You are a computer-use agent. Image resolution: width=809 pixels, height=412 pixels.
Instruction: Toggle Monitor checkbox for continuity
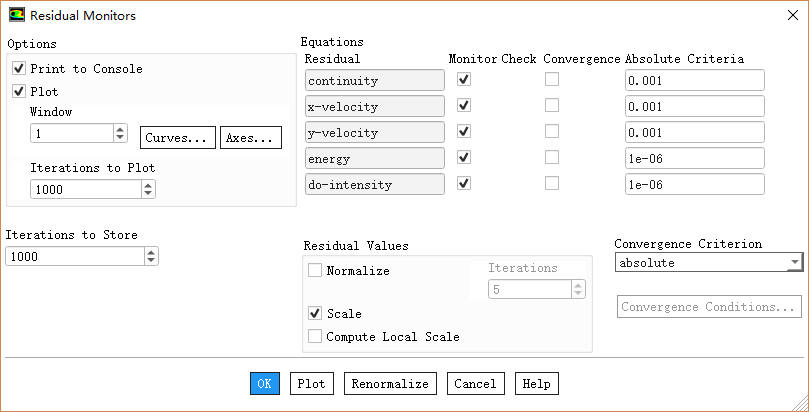click(x=464, y=80)
